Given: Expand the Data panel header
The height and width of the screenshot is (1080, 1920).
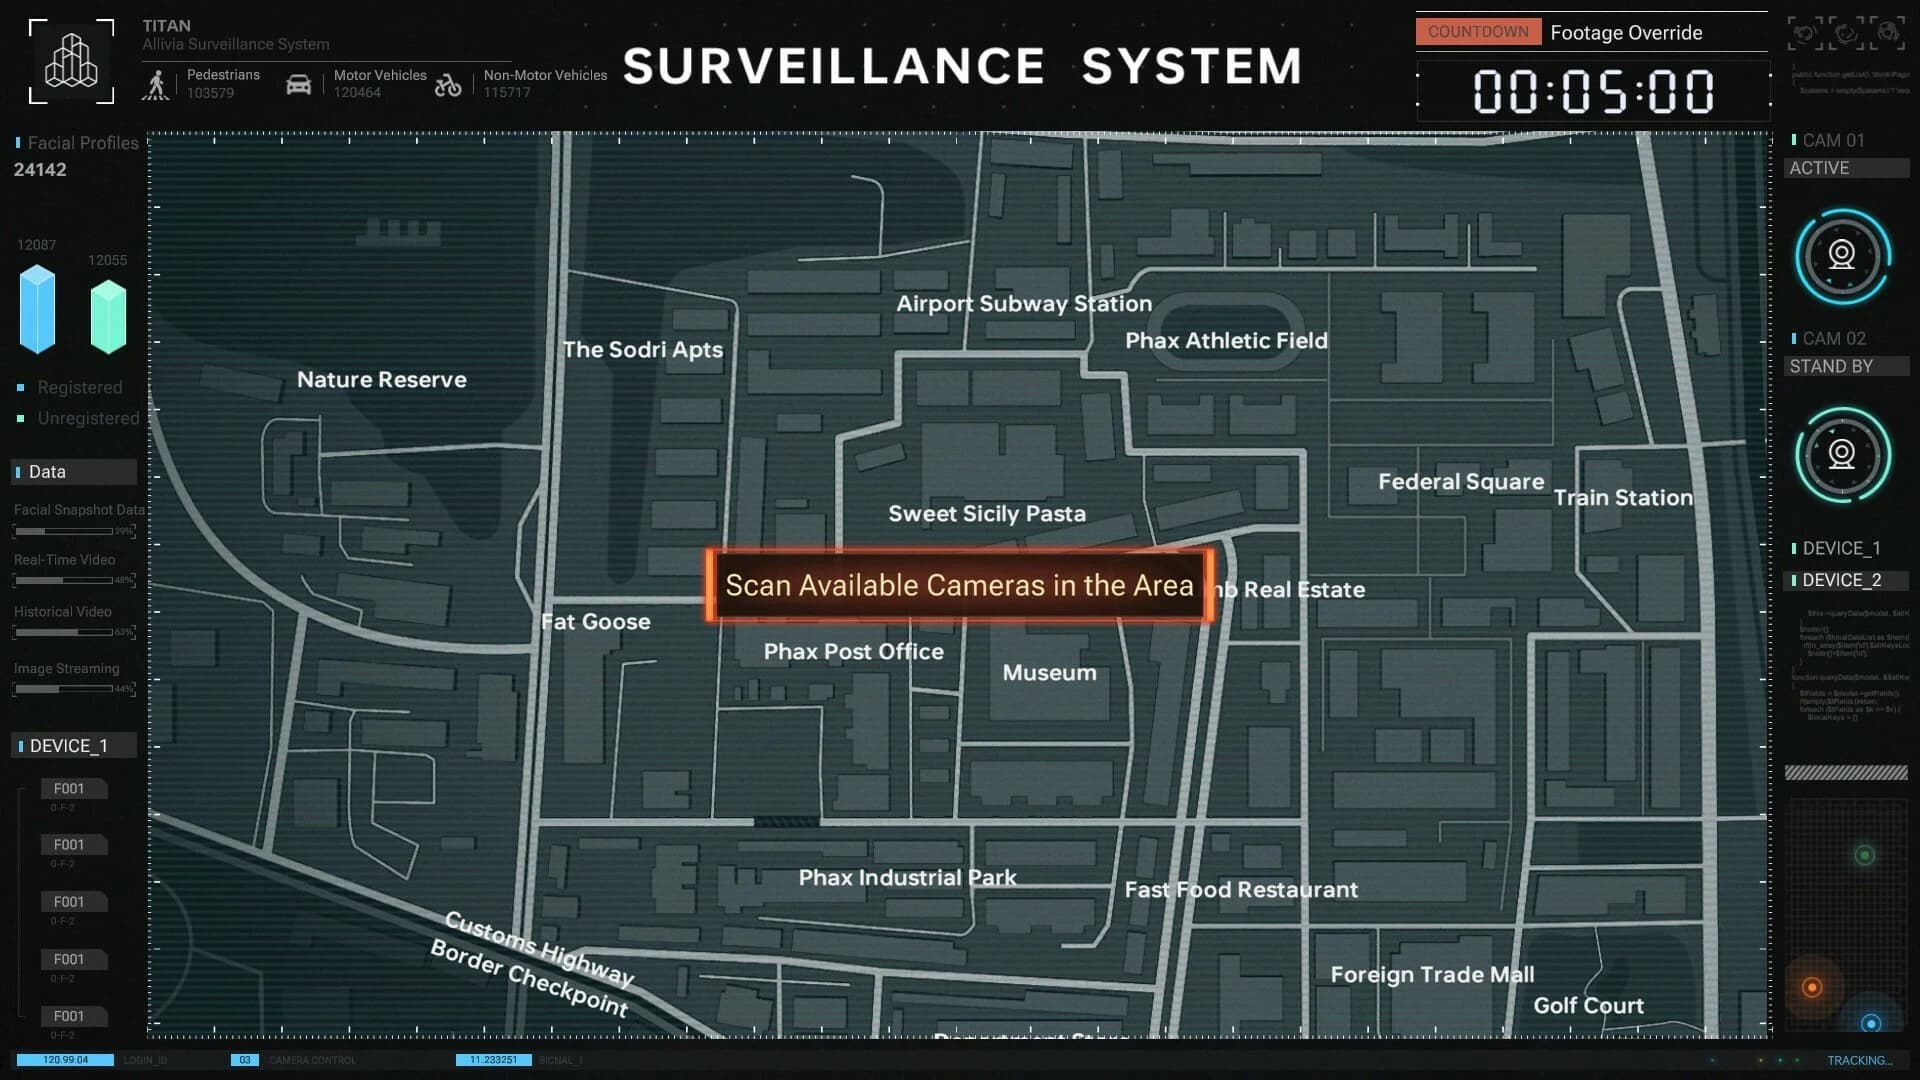Looking at the screenshot, I should point(74,472).
